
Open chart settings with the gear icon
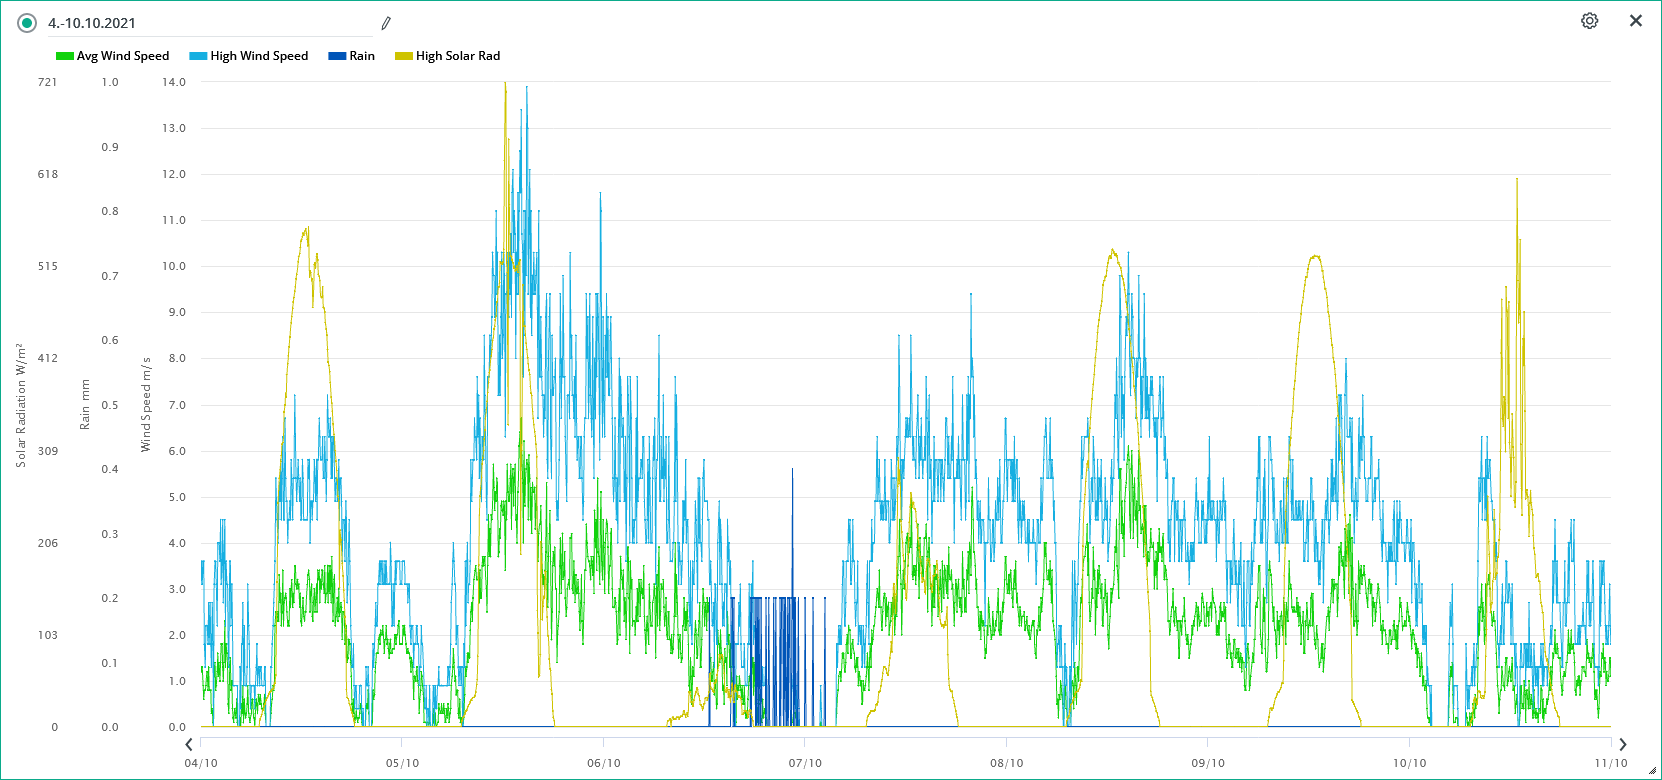coord(1589,21)
